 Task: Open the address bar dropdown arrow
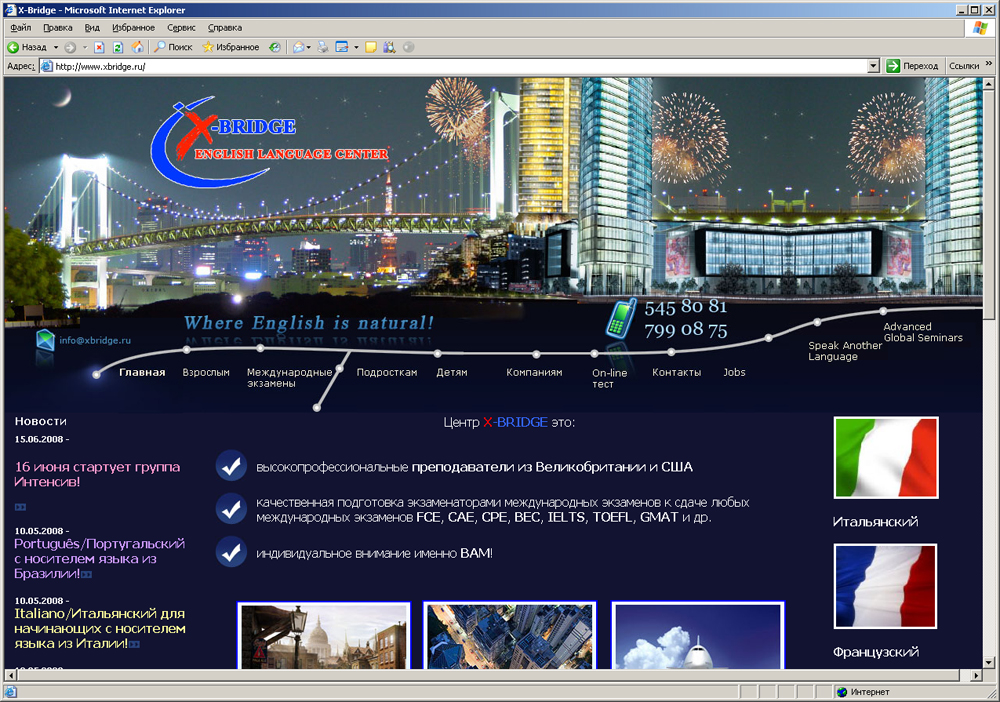tap(874, 66)
